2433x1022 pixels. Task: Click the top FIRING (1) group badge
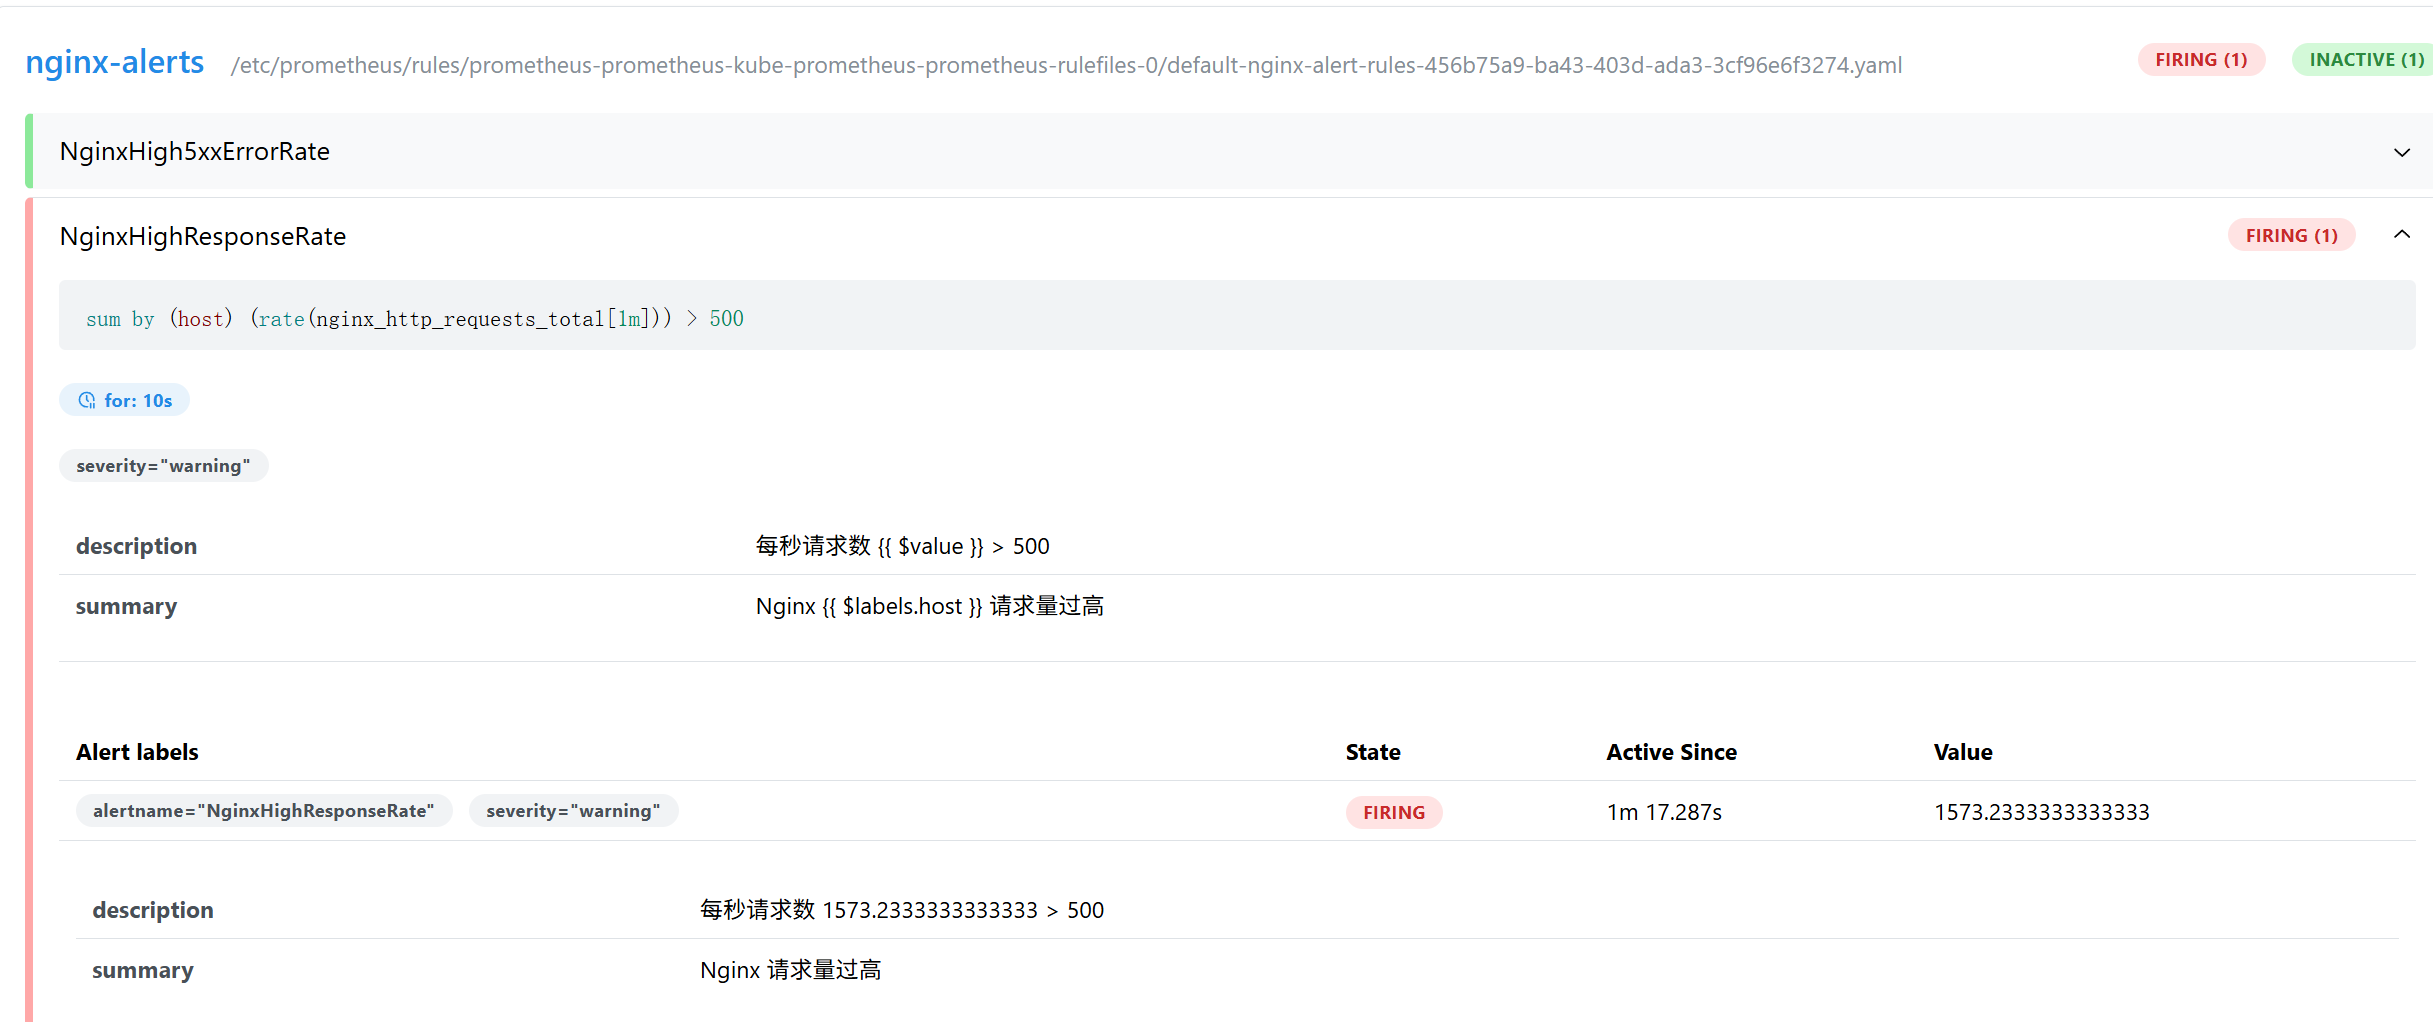pyautogui.click(x=2200, y=60)
